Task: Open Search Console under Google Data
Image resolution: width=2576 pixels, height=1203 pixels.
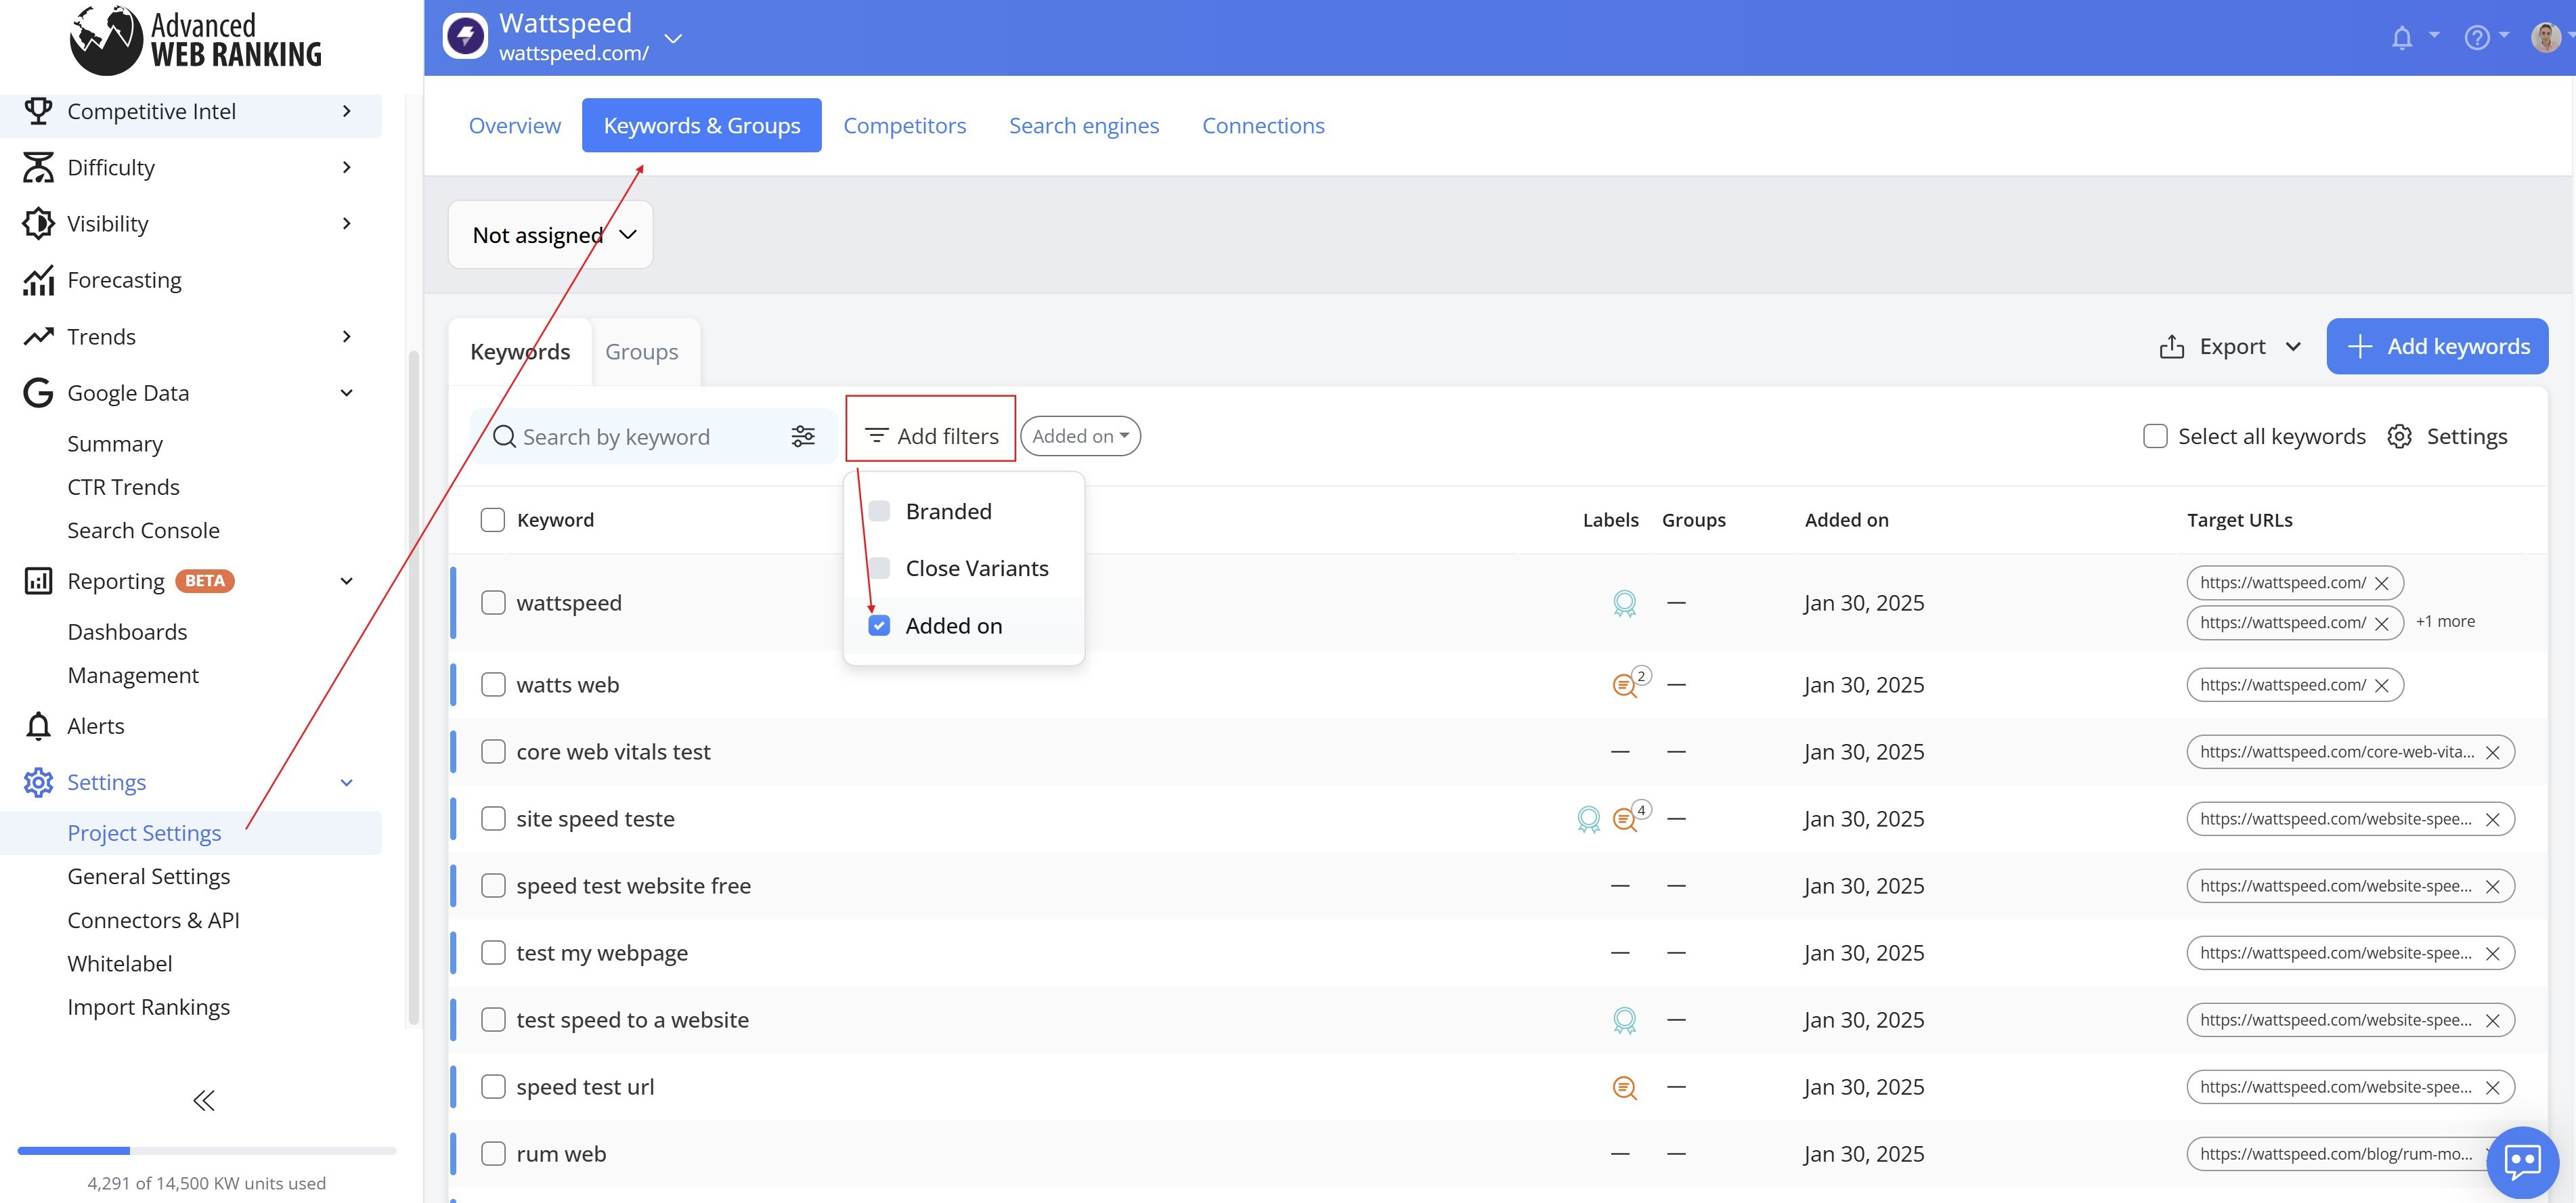Action: click(143, 530)
